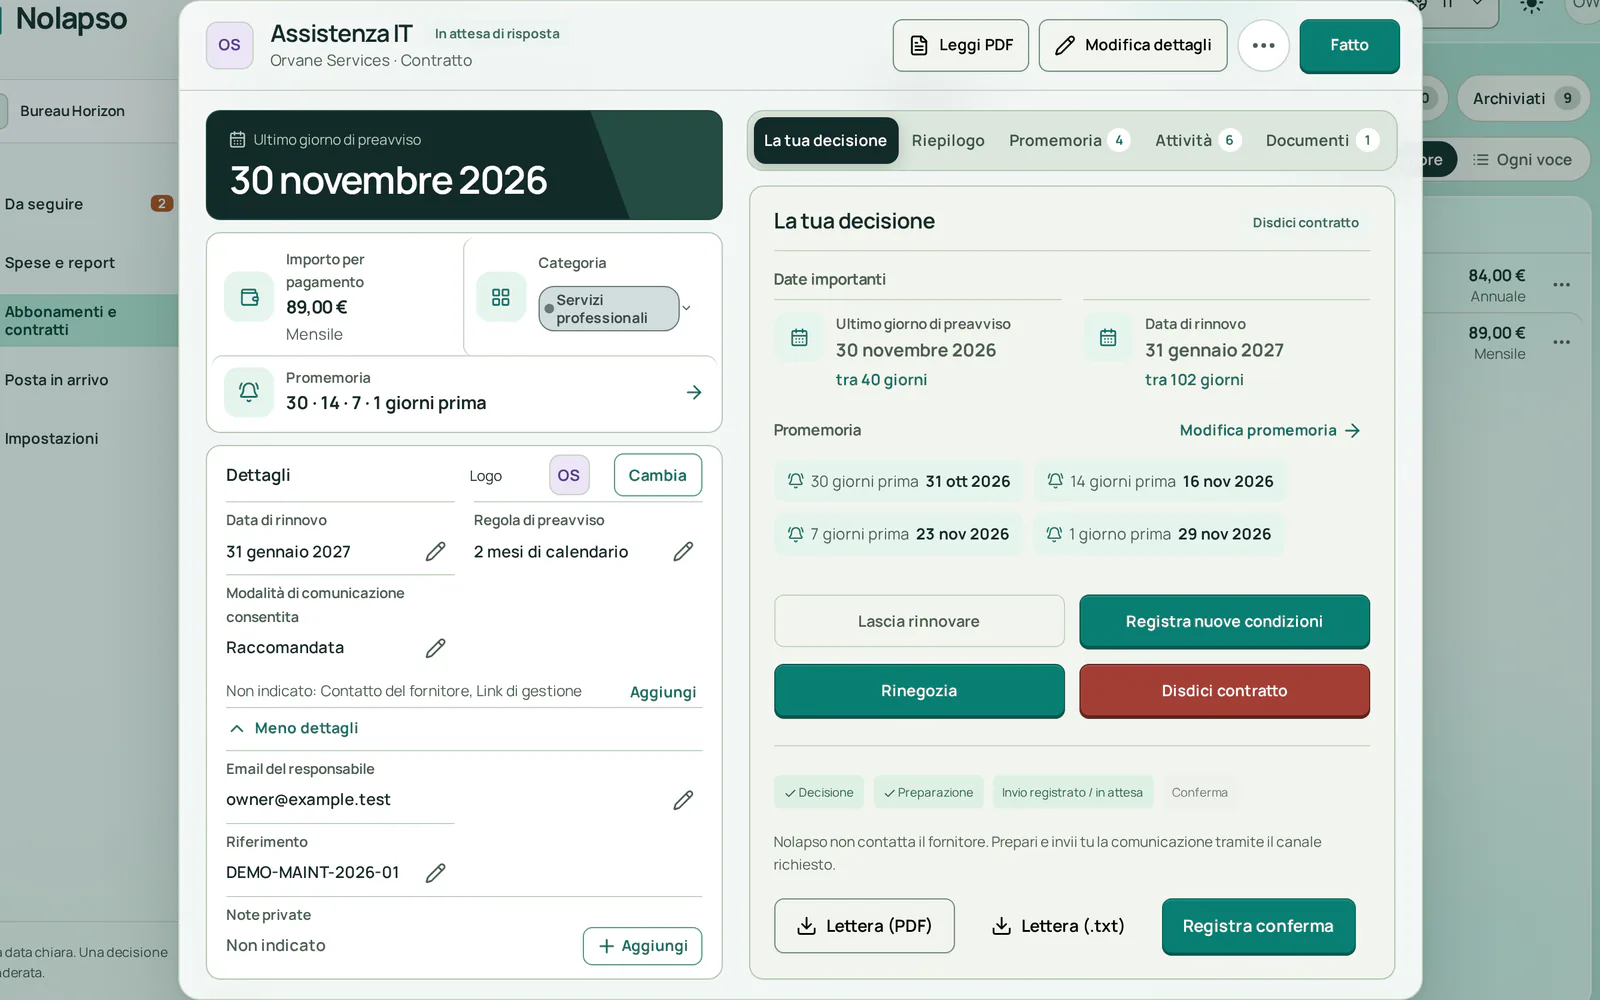Click Registra nuove condizioni
The height and width of the screenshot is (1000, 1600).
(1224, 622)
